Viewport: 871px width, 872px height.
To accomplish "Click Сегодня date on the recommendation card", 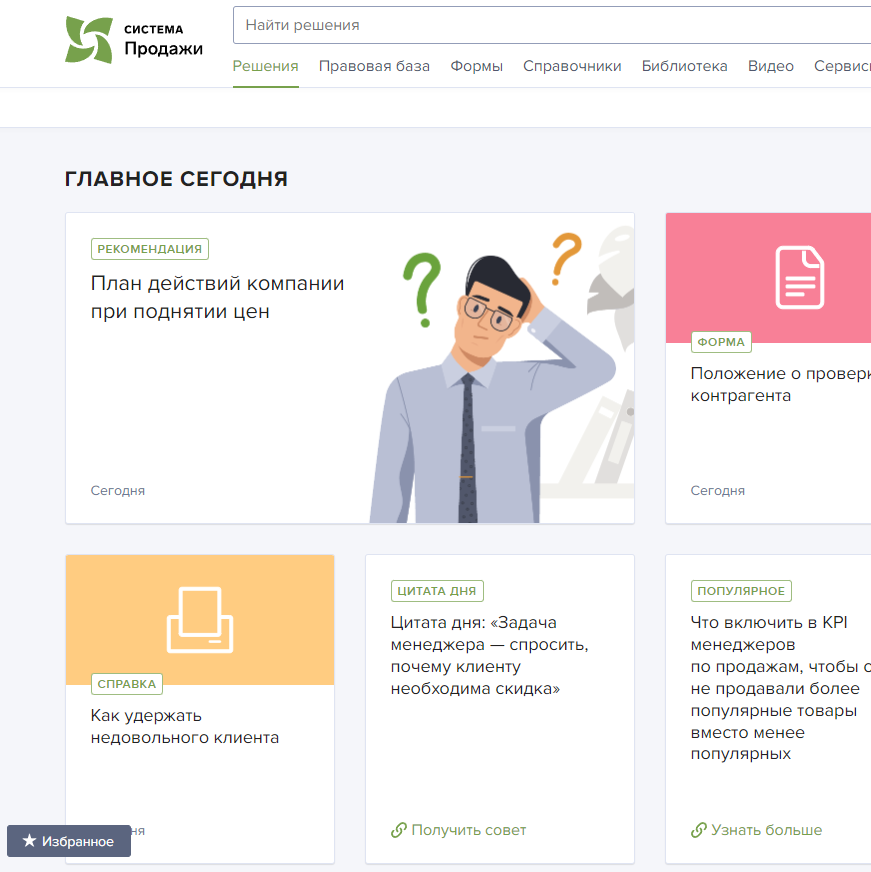I will click(118, 490).
